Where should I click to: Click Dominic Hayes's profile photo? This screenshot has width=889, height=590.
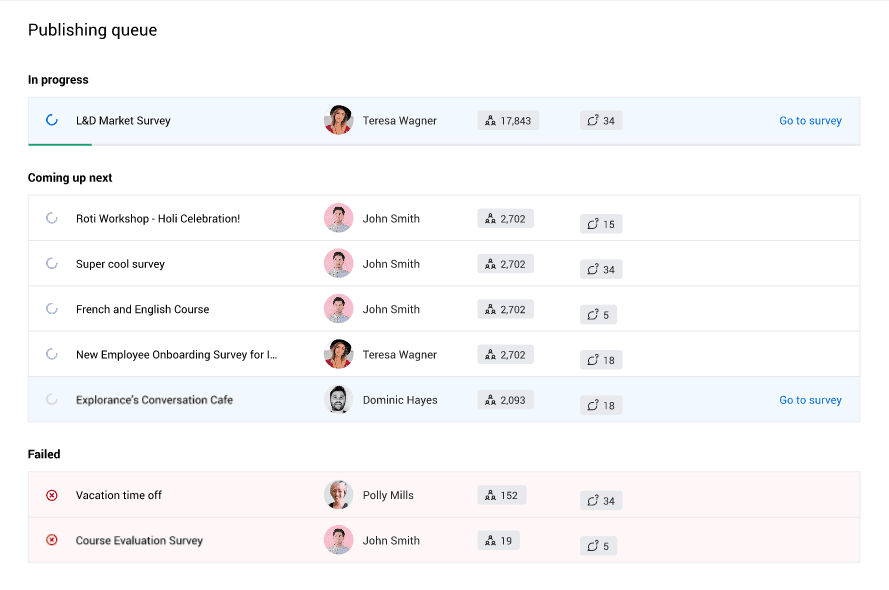coord(338,400)
